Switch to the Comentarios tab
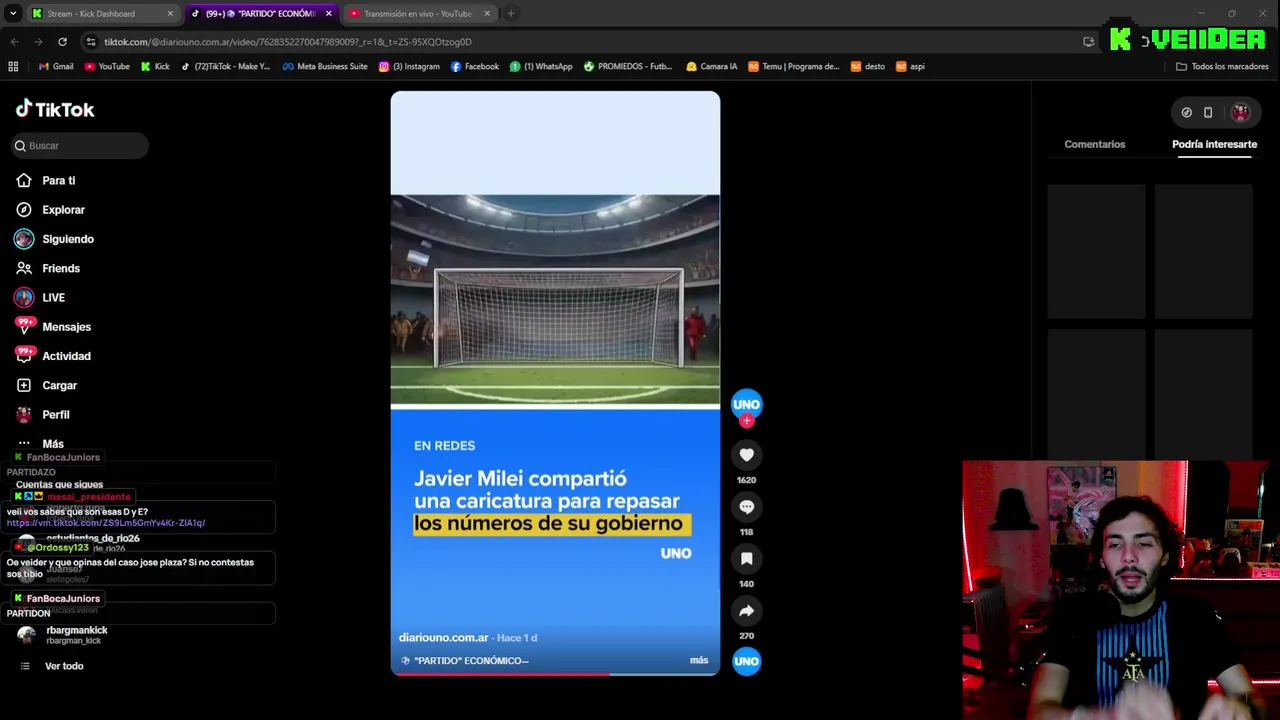Image resolution: width=1280 pixels, height=720 pixels. [x=1094, y=144]
